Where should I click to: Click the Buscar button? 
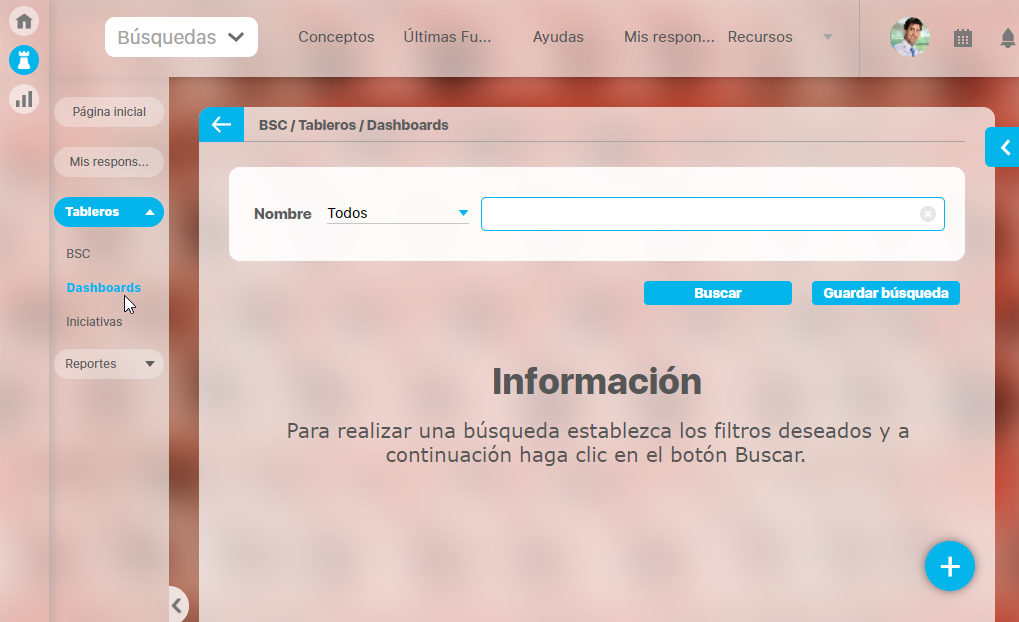click(x=717, y=293)
